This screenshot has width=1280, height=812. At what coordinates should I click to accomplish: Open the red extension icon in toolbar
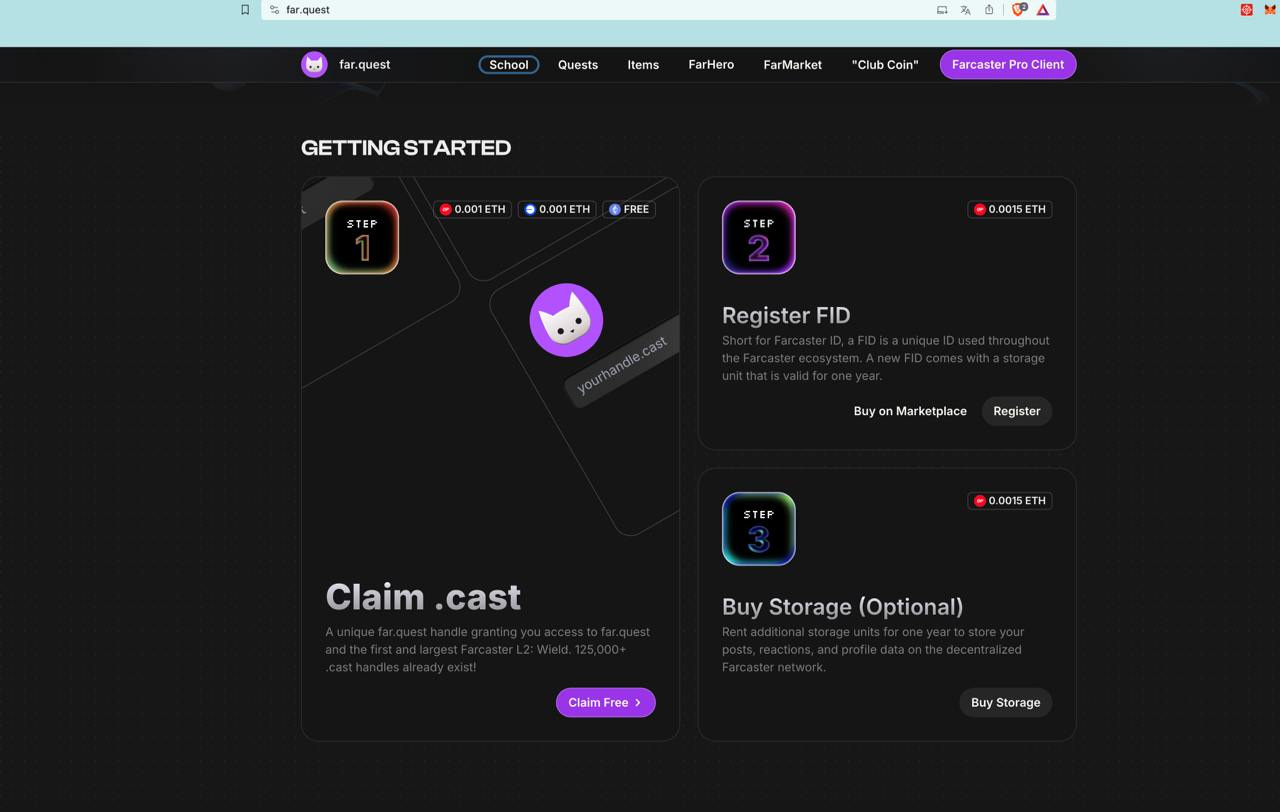click(x=1247, y=10)
